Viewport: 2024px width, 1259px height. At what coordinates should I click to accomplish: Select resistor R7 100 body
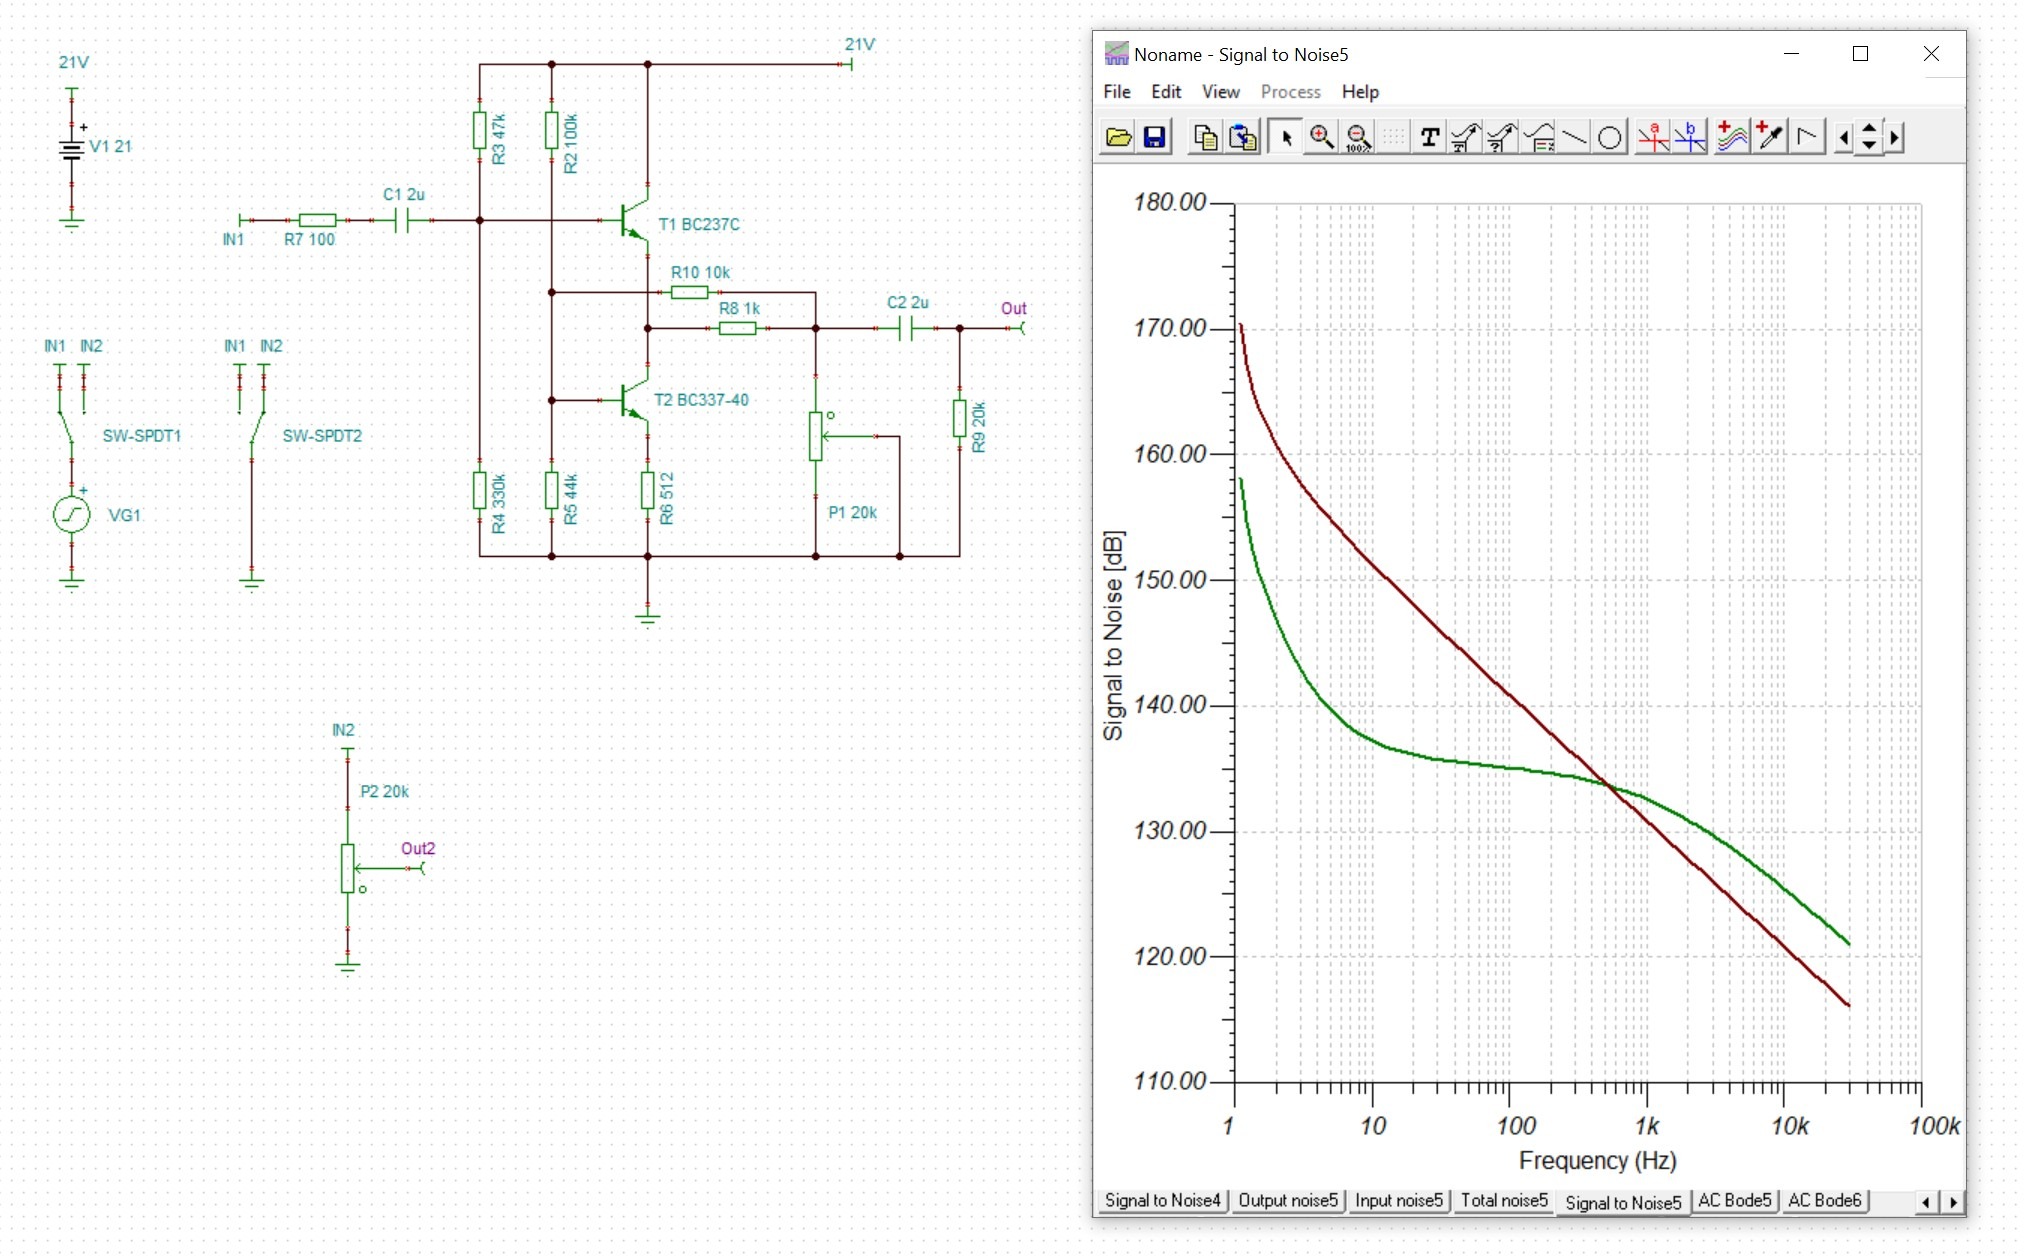click(x=317, y=220)
